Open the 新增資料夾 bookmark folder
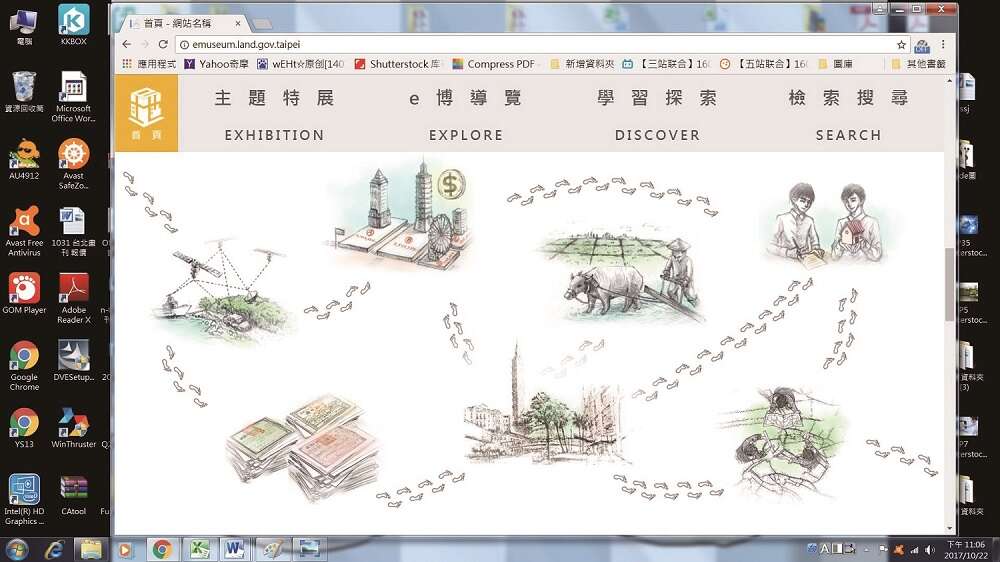The width and height of the screenshot is (1000, 562). pyautogui.click(x=582, y=64)
